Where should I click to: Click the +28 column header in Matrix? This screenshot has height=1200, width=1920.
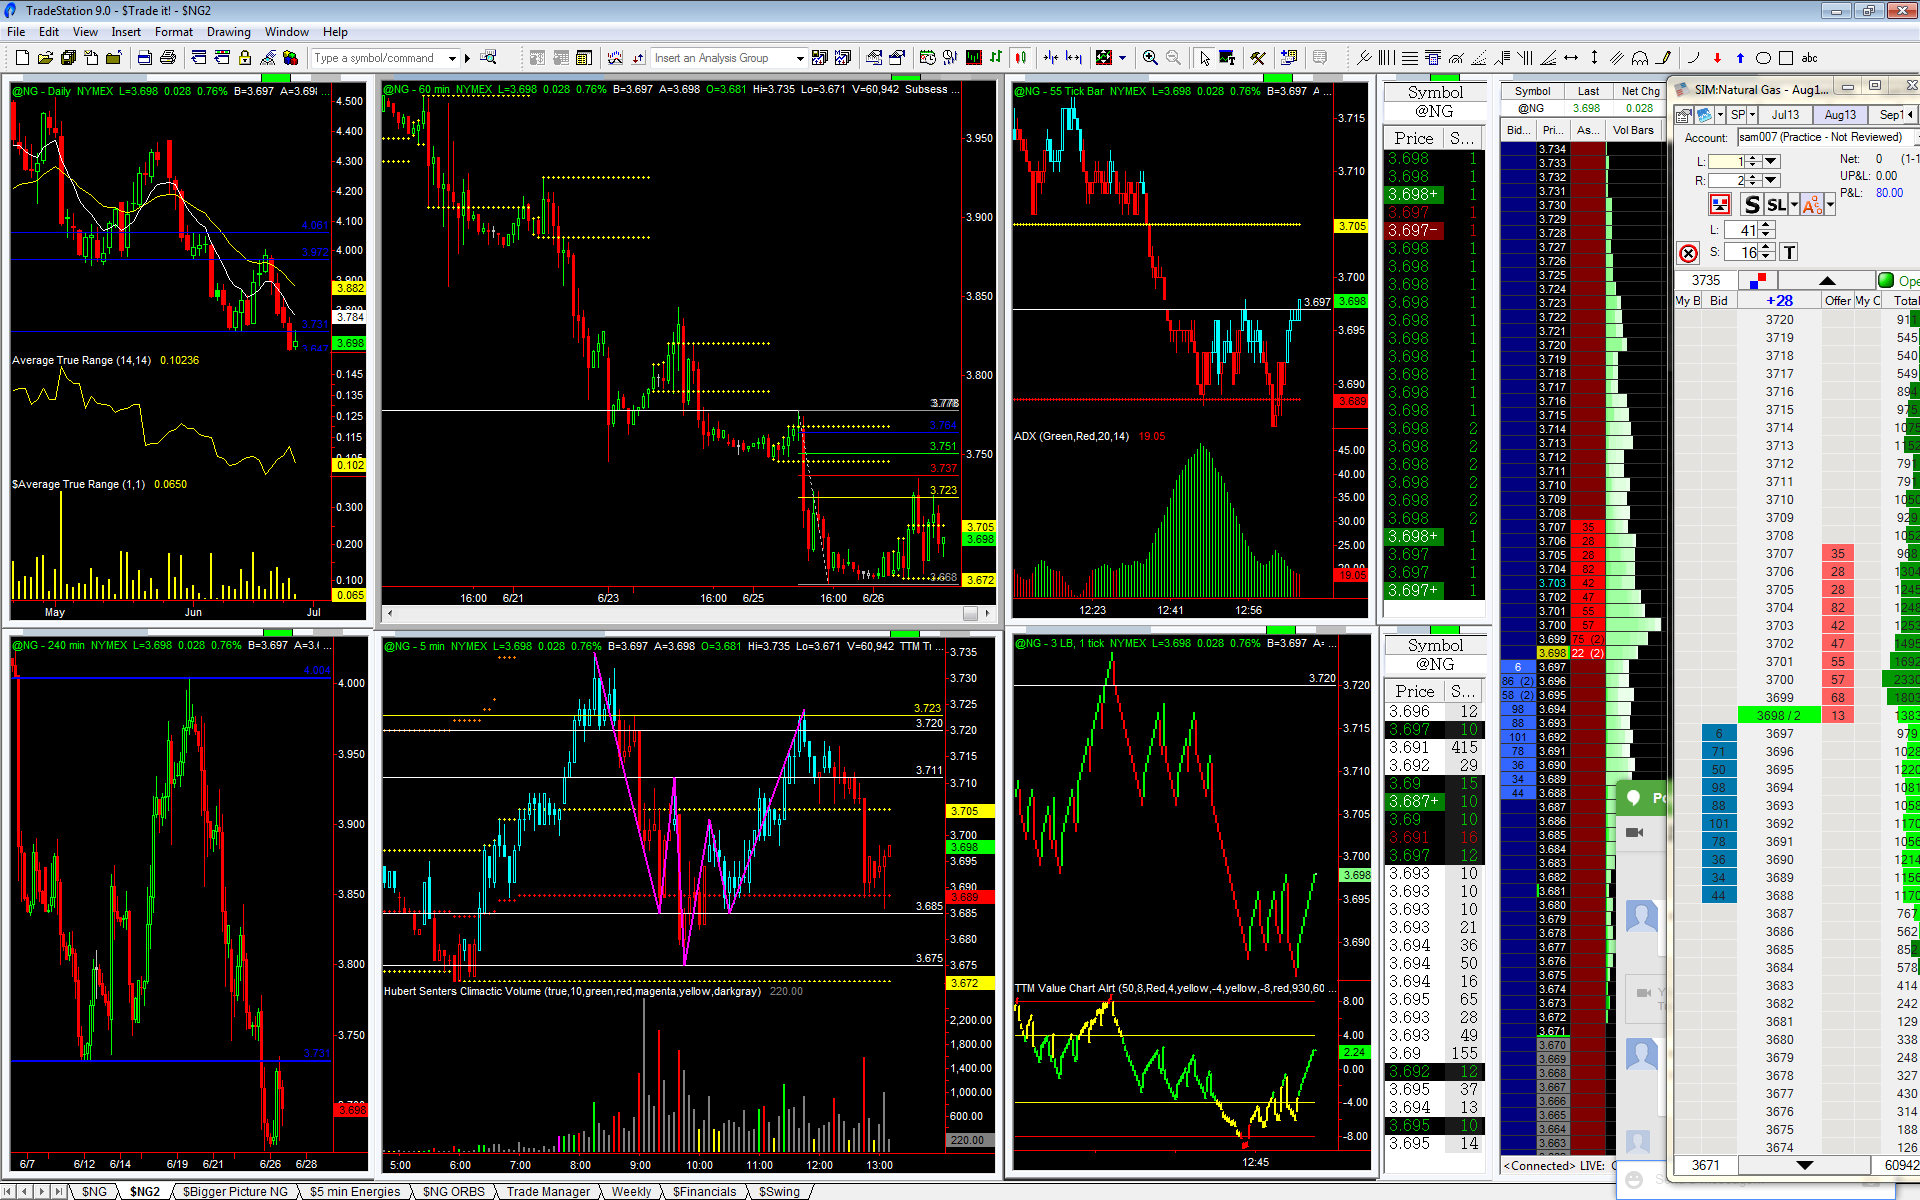click(x=1779, y=300)
